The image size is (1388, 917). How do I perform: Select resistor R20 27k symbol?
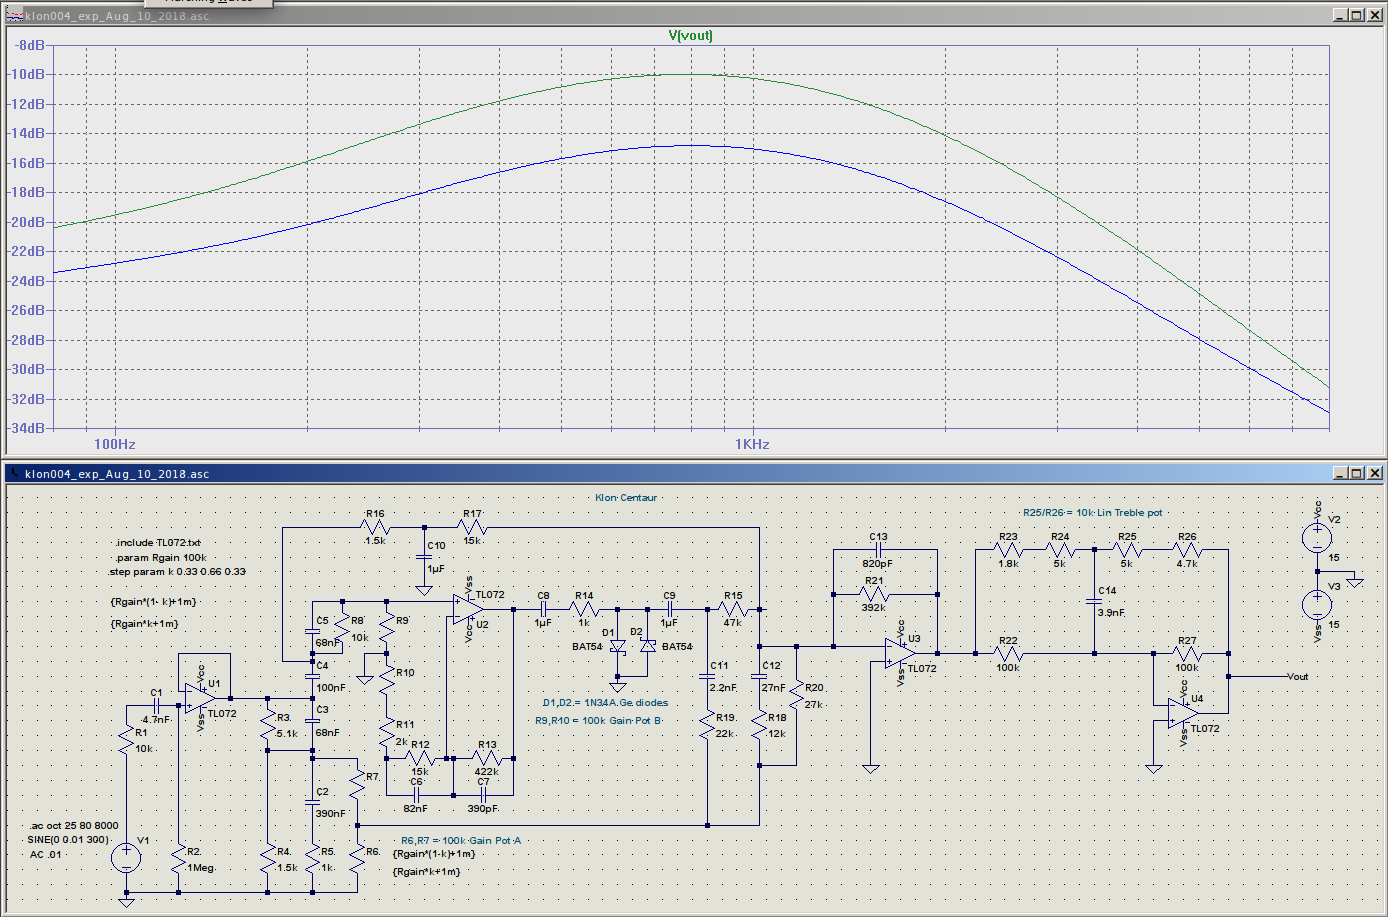797,692
